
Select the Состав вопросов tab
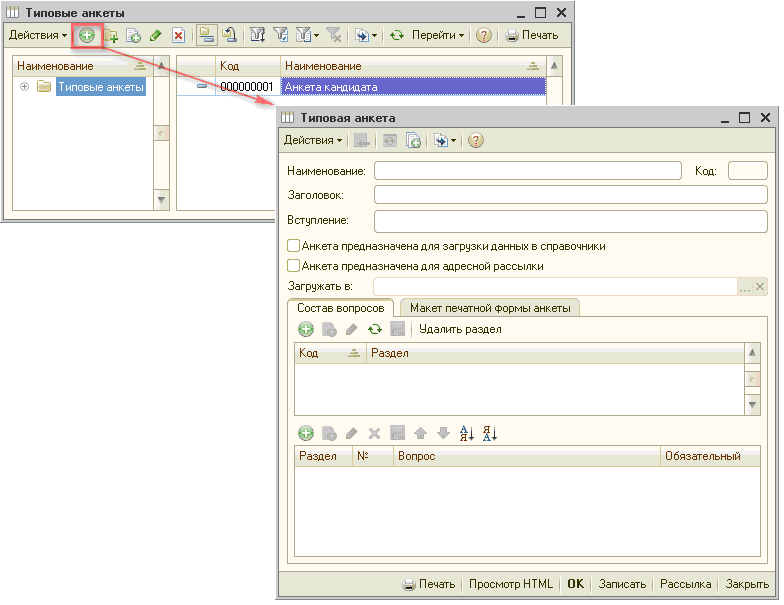click(340, 308)
